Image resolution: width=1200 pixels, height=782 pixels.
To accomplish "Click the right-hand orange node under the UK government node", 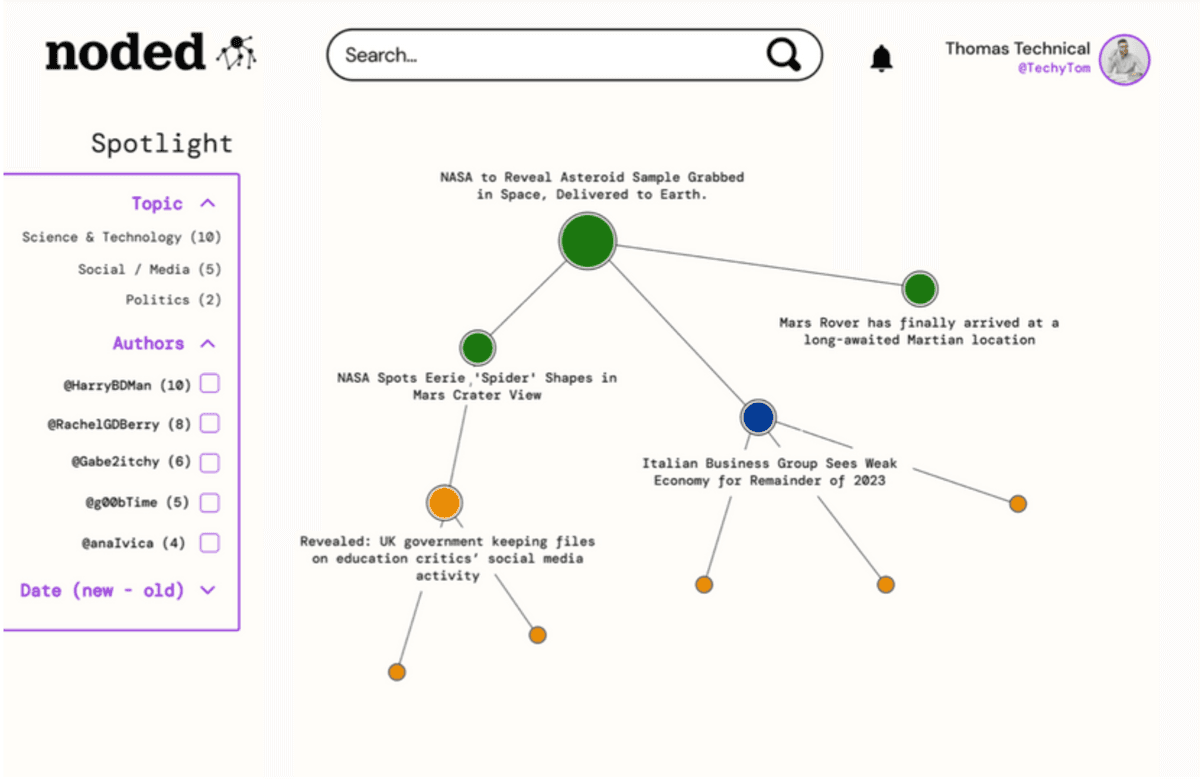I will [x=538, y=635].
